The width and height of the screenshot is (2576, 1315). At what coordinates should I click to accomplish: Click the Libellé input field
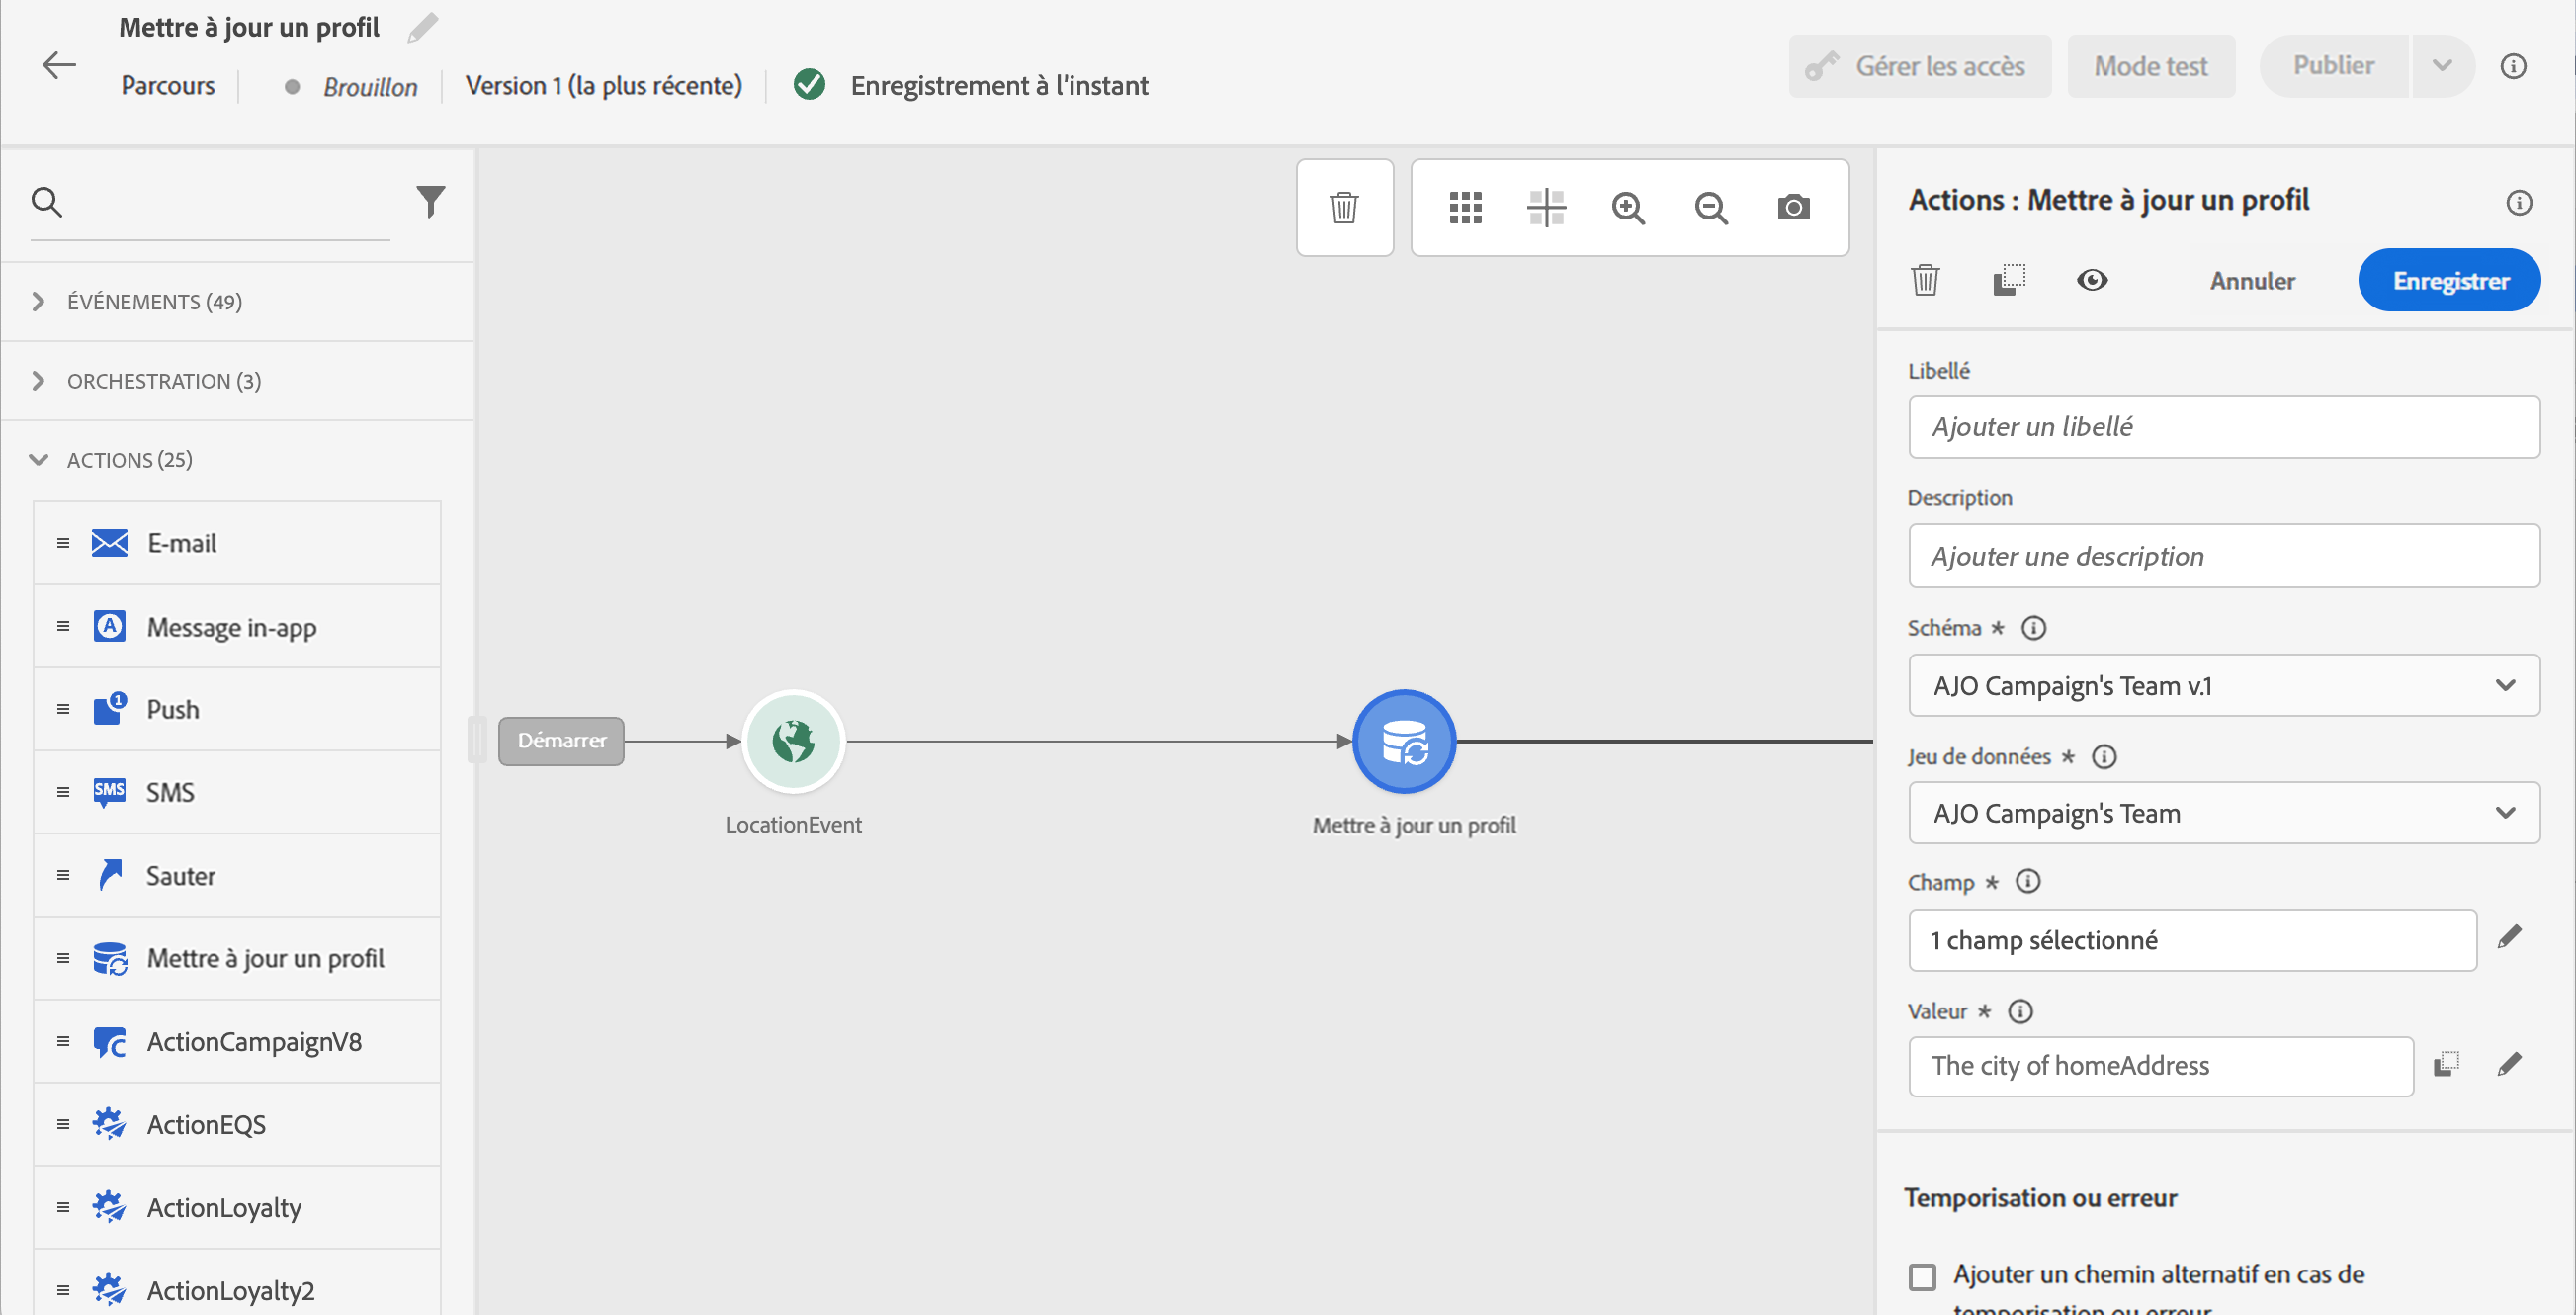coord(2223,426)
